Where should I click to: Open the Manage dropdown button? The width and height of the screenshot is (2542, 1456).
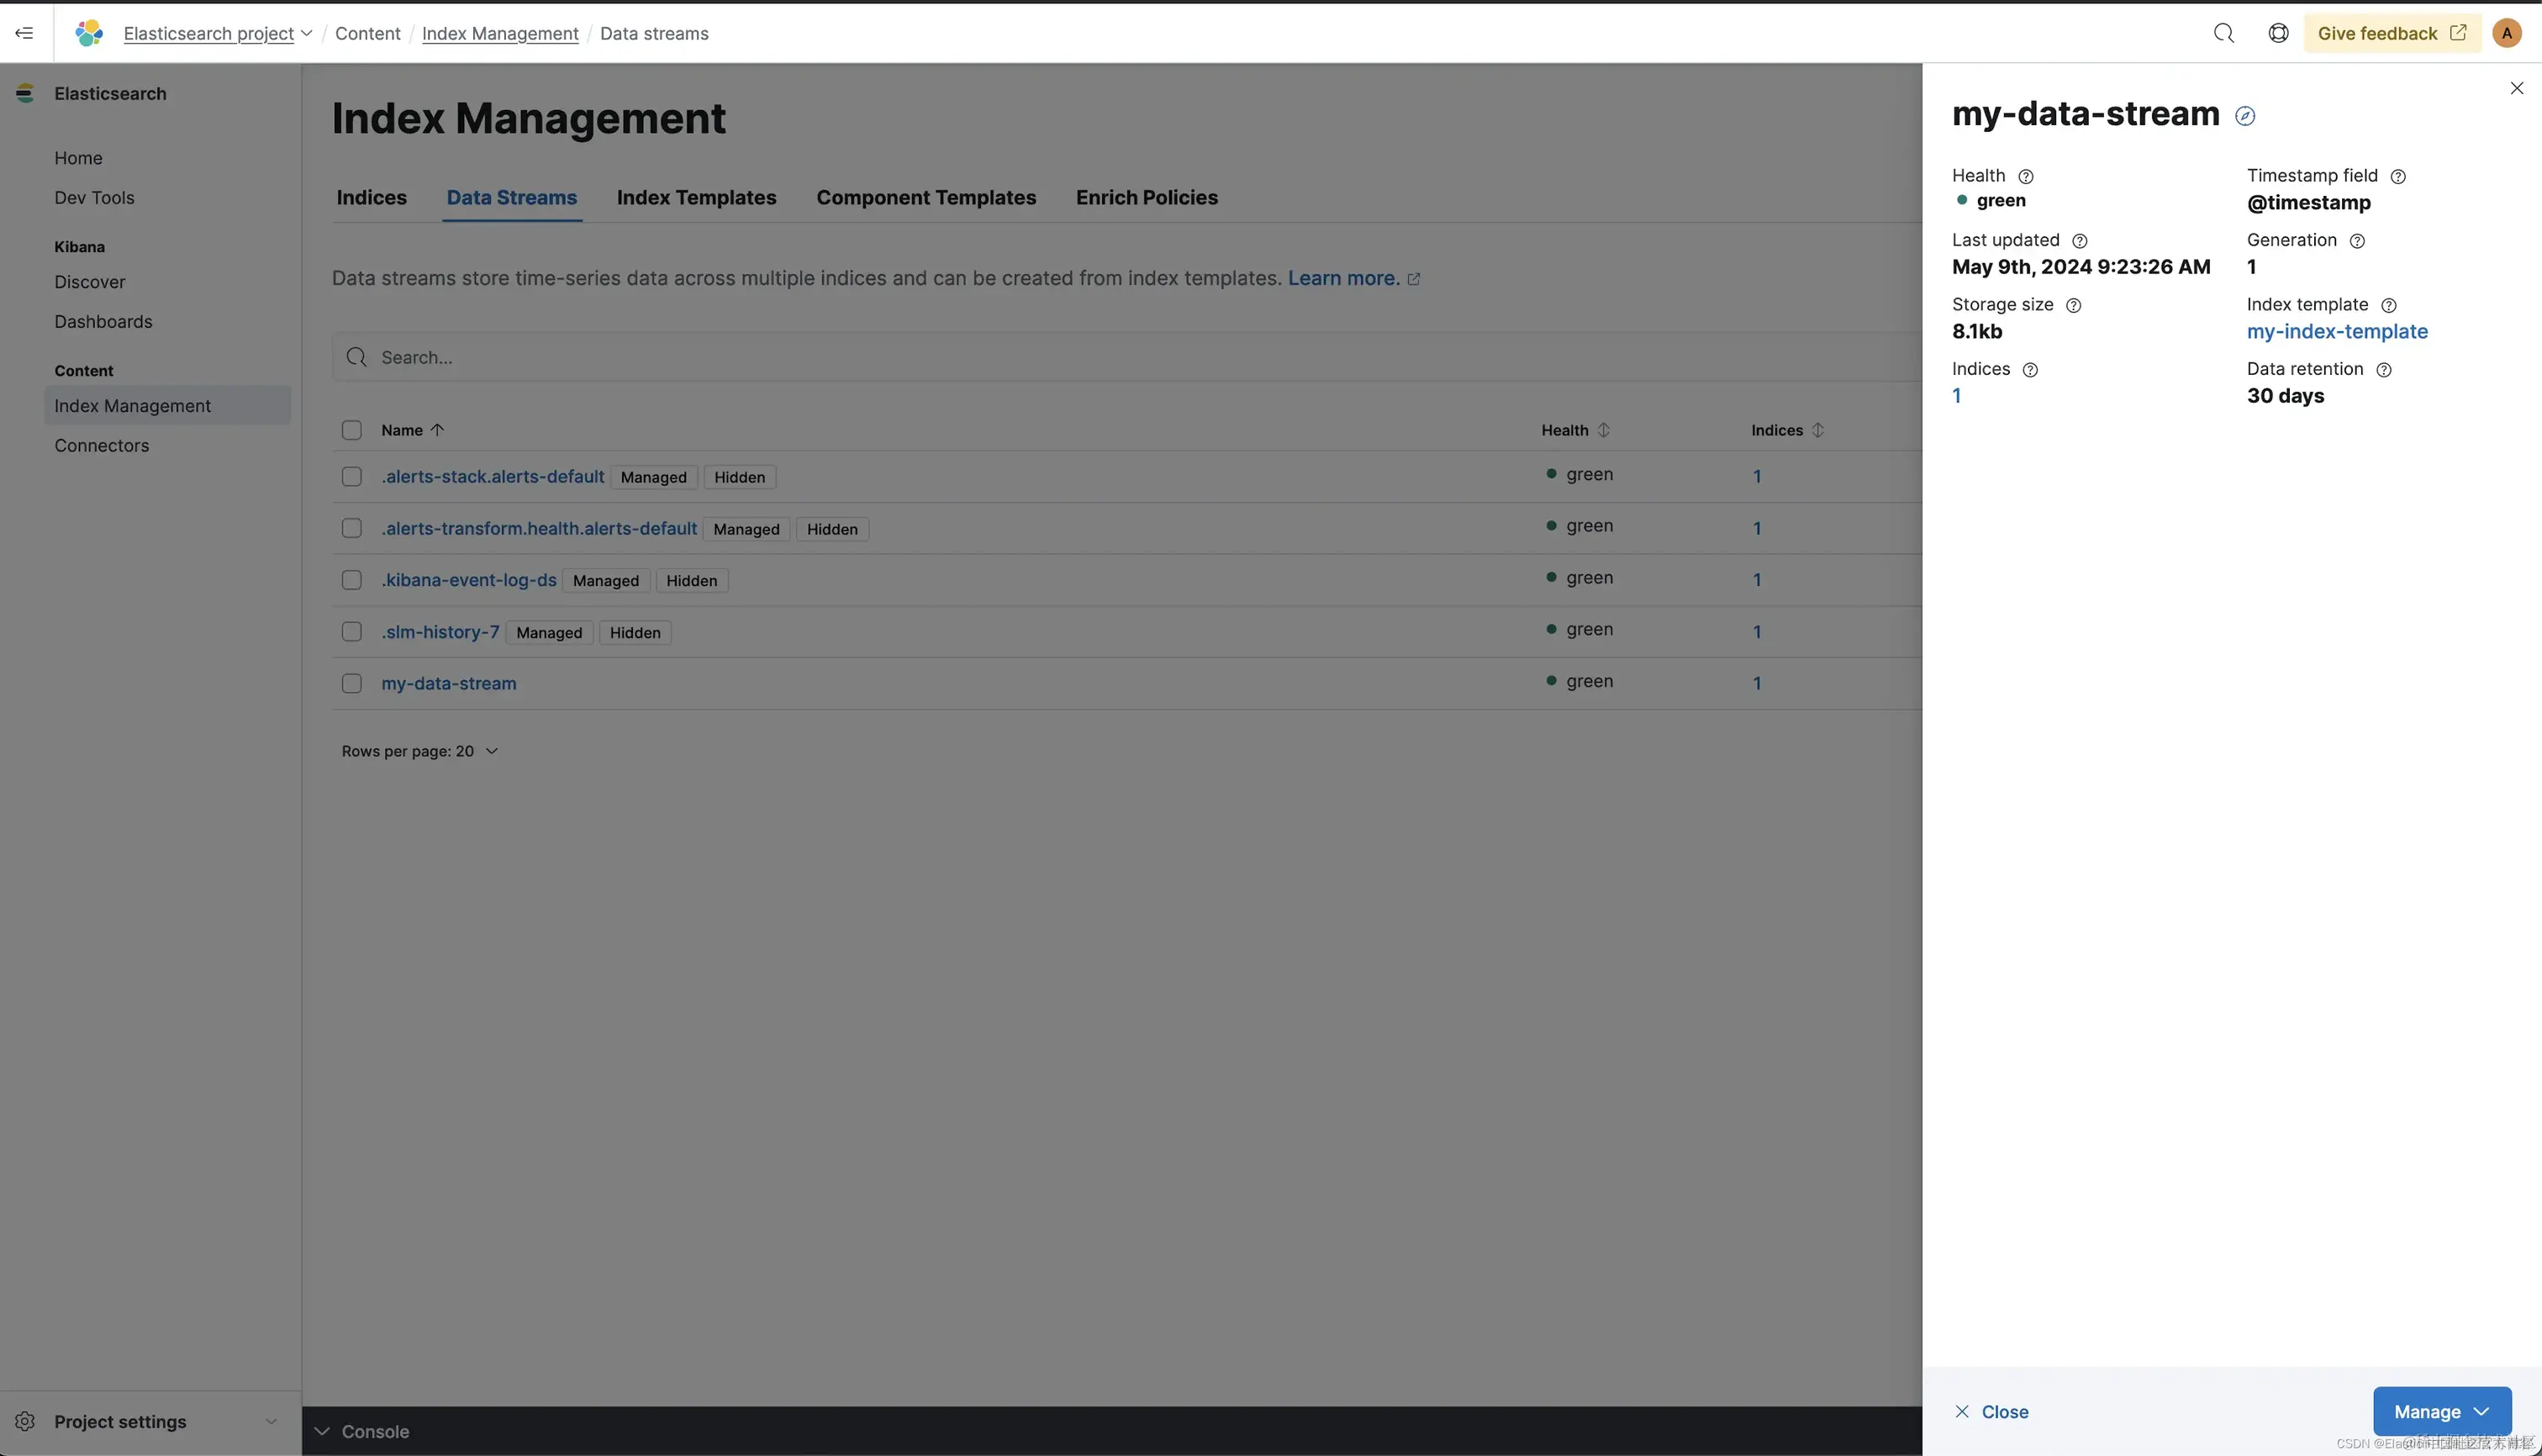(2441, 1411)
